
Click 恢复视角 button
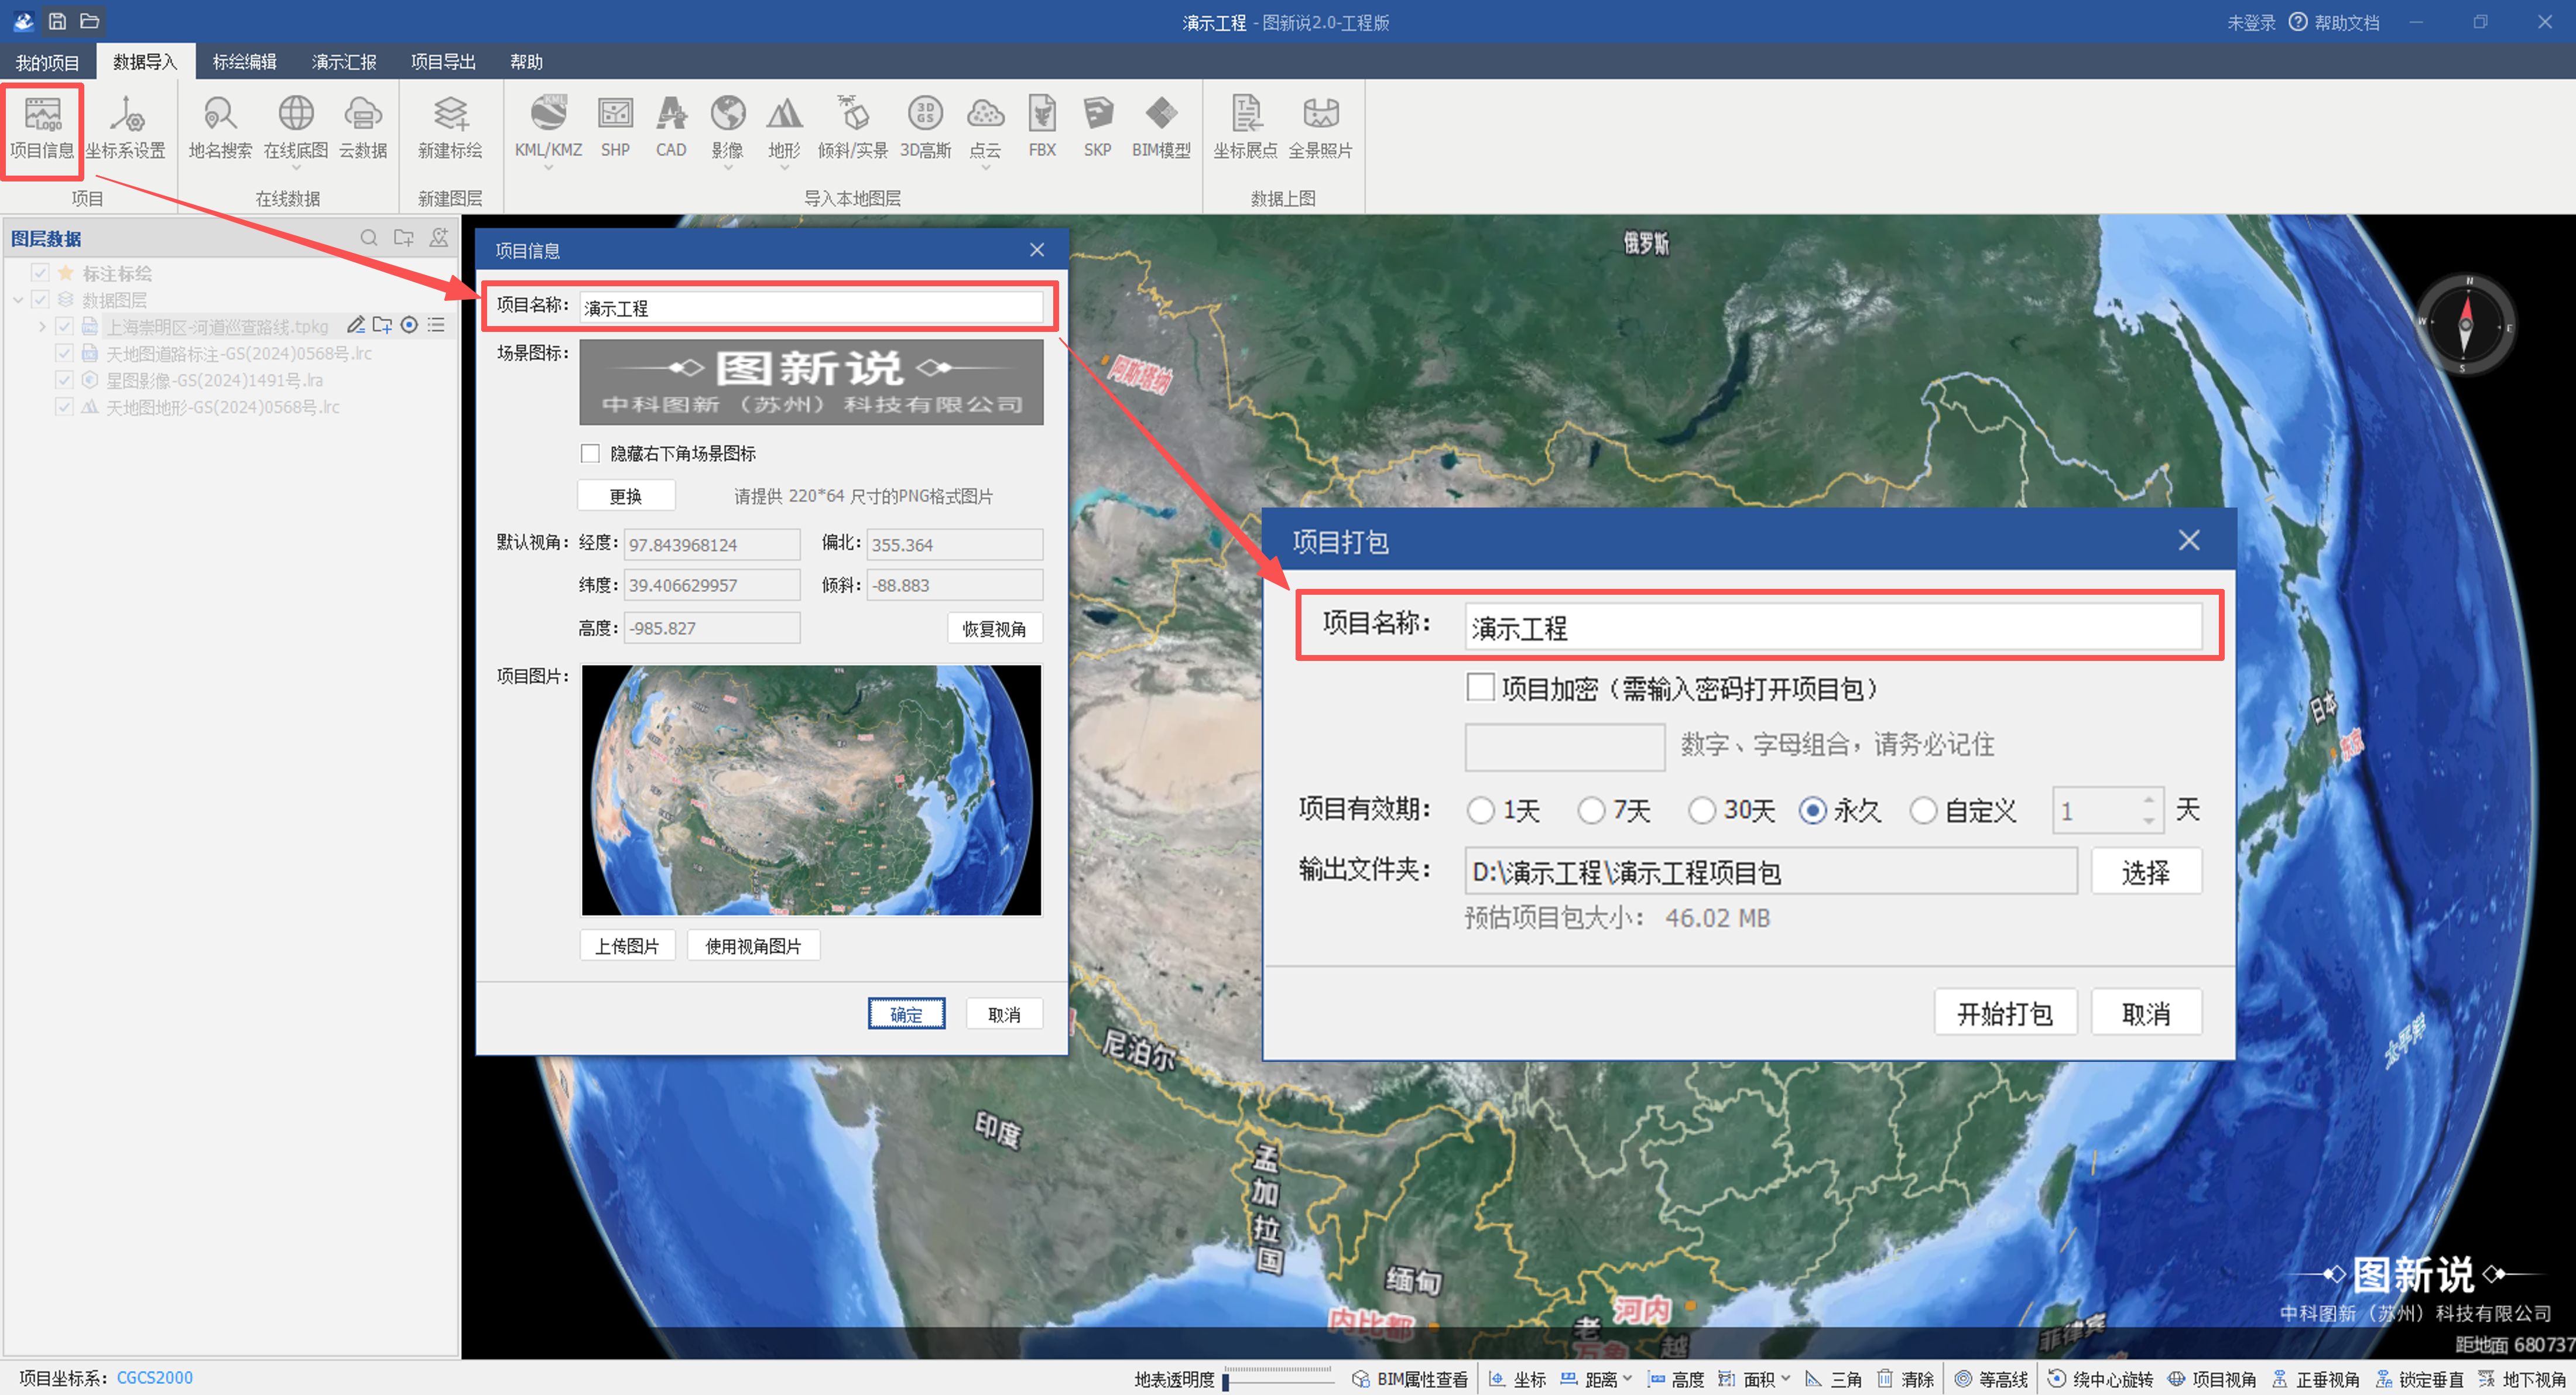pos(994,628)
